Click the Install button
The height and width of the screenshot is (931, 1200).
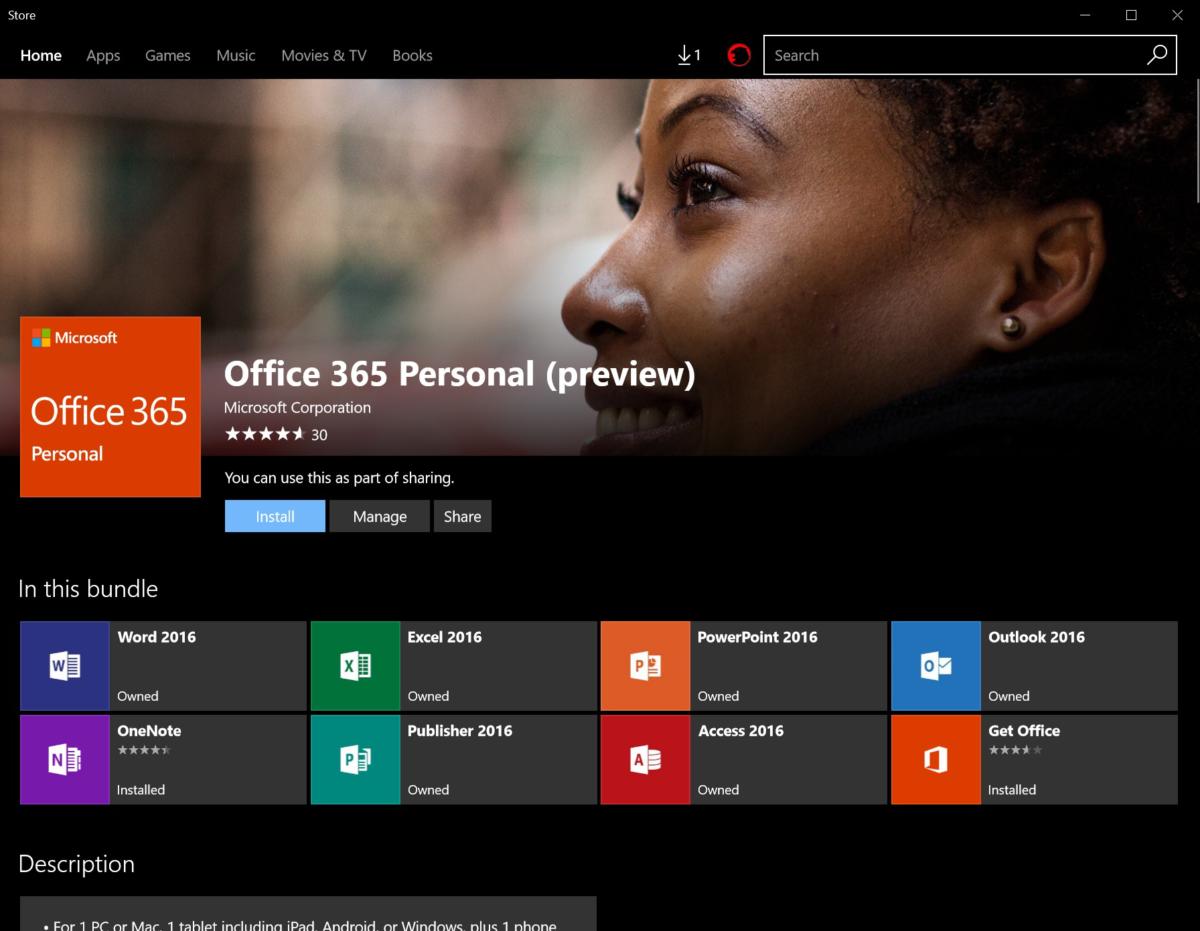point(275,516)
